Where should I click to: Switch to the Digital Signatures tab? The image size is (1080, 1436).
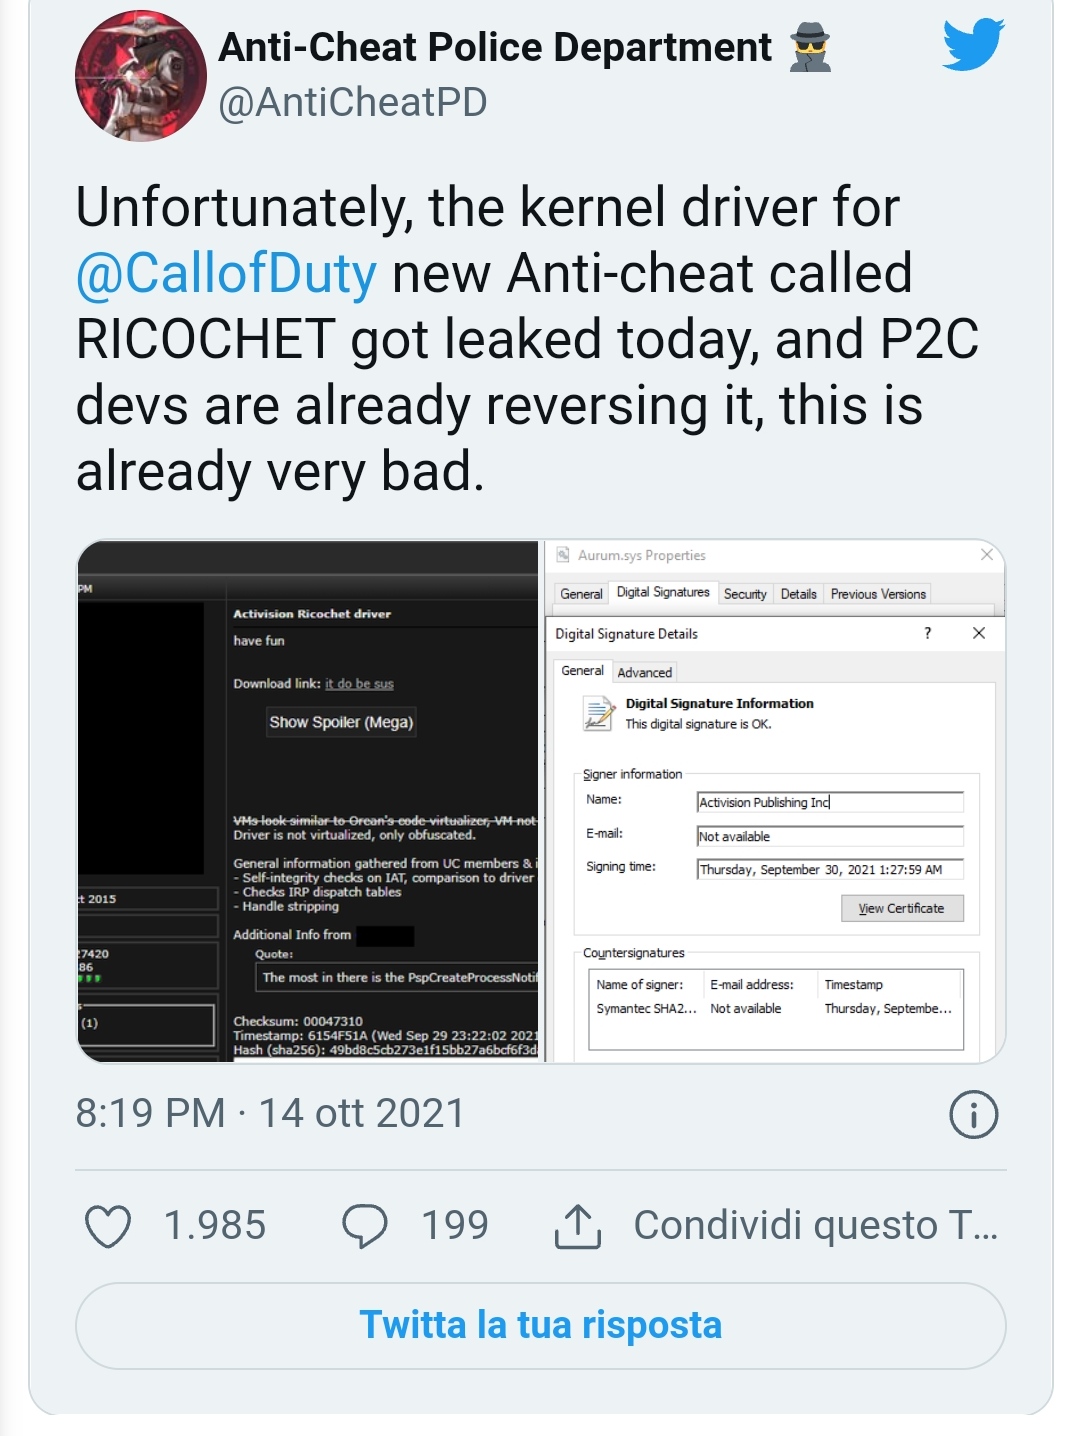coord(663,591)
